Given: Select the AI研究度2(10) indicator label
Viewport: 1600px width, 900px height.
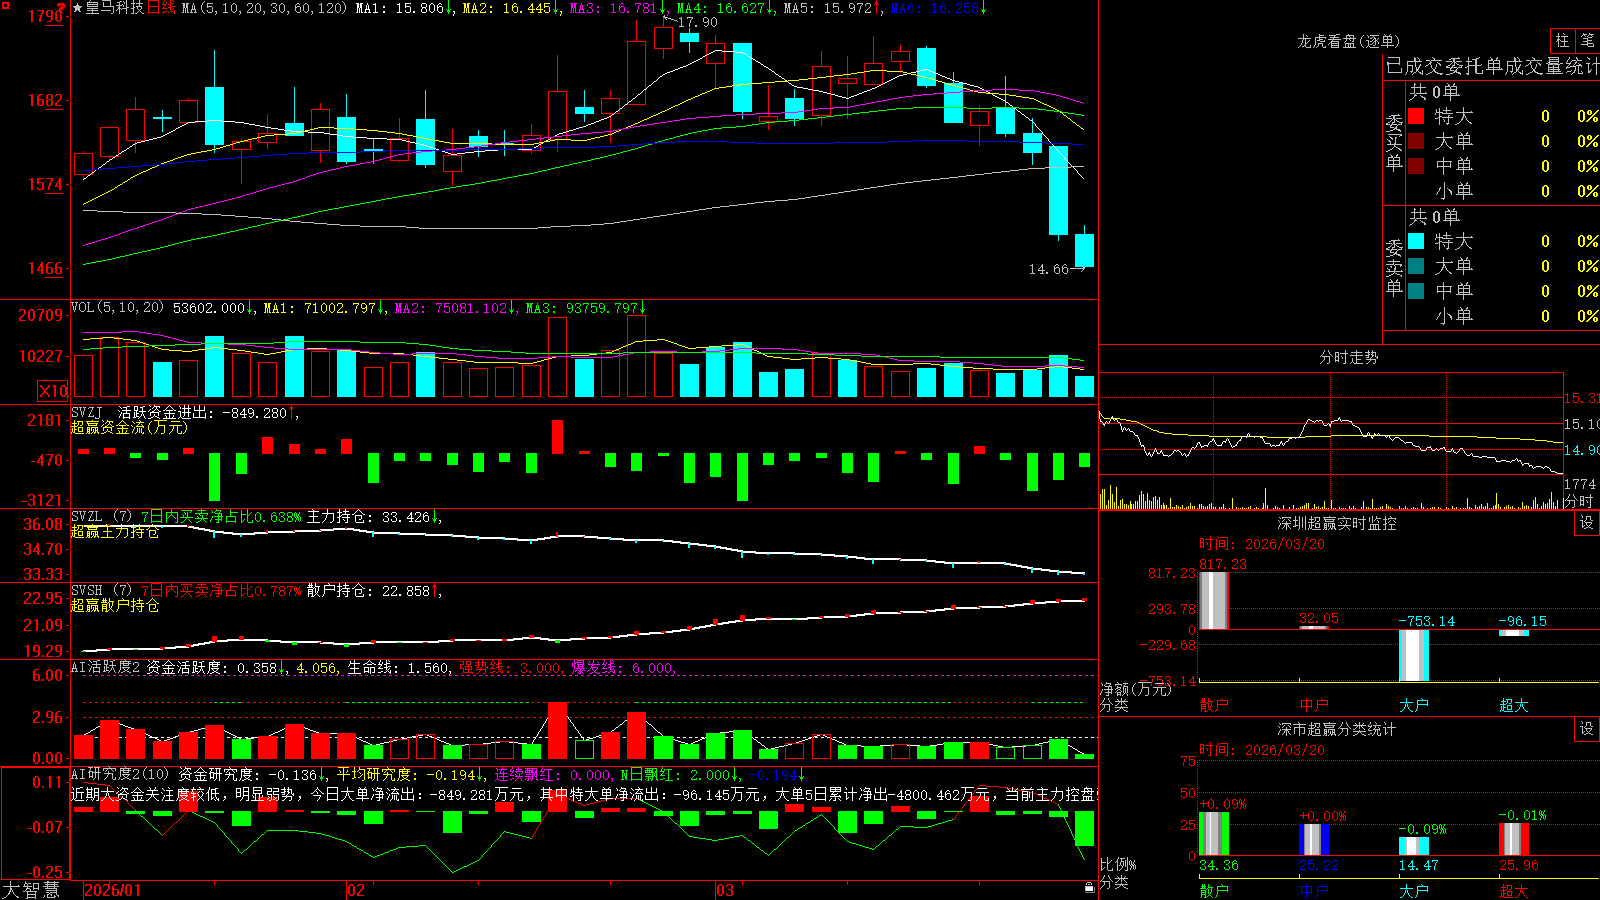Looking at the screenshot, I should point(120,774).
